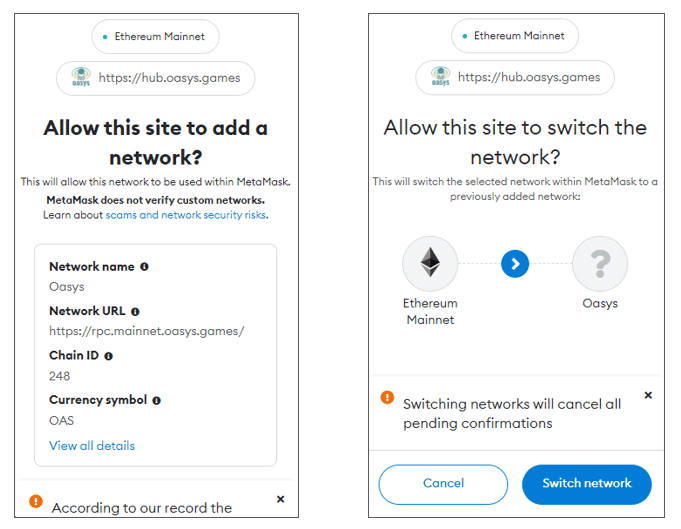This screenshot has height=529, width=681.
Task: Click orange warning icon in left panel
Action: click(x=36, y=501)
